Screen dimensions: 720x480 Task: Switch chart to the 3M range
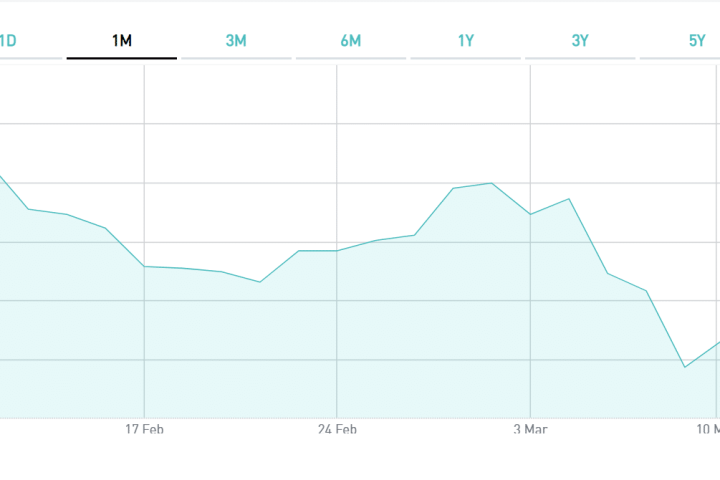click(236, 41)
